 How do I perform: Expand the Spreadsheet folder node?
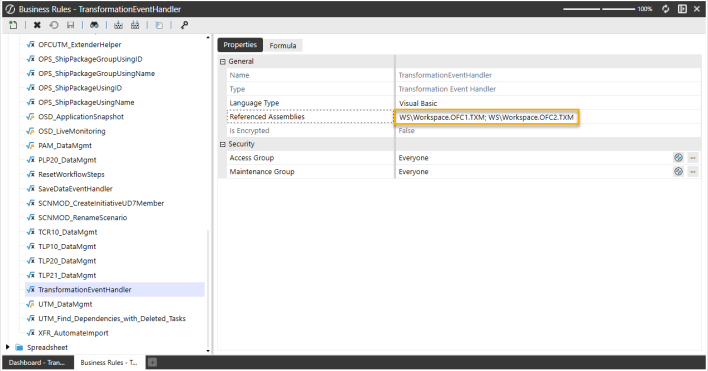[x=8, y=347]
